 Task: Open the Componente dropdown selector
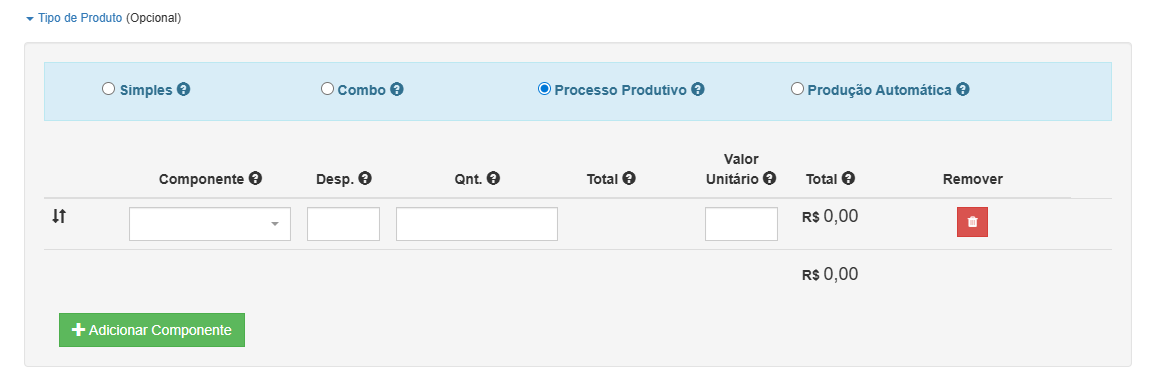pyautogui.click(x=210, y=224)
